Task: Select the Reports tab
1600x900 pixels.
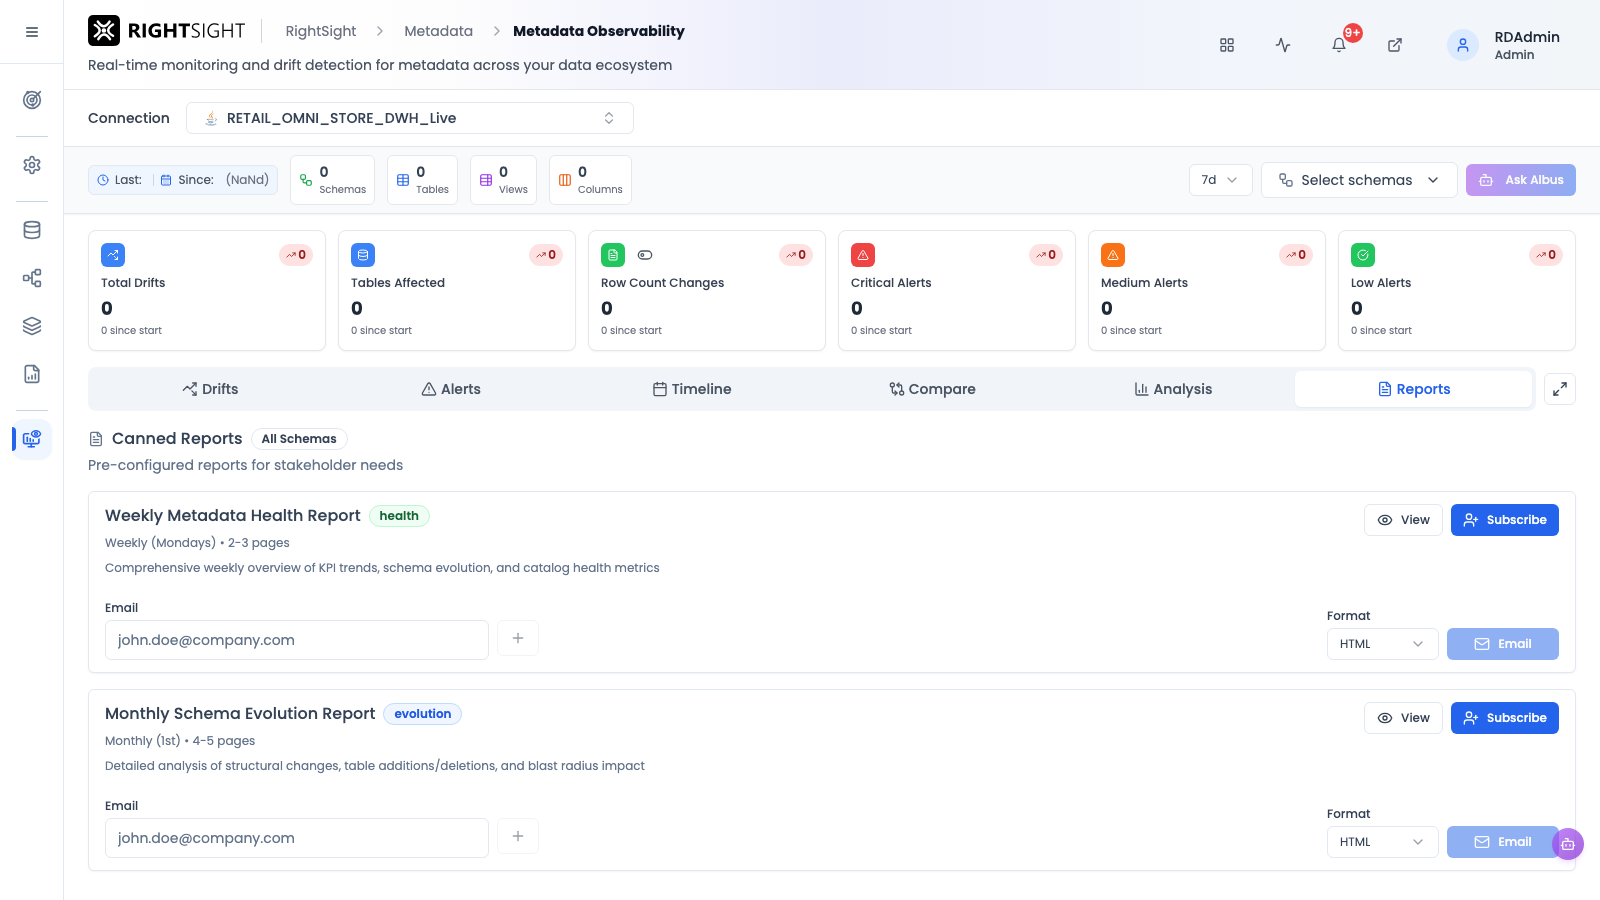Action: [1414, 389]
